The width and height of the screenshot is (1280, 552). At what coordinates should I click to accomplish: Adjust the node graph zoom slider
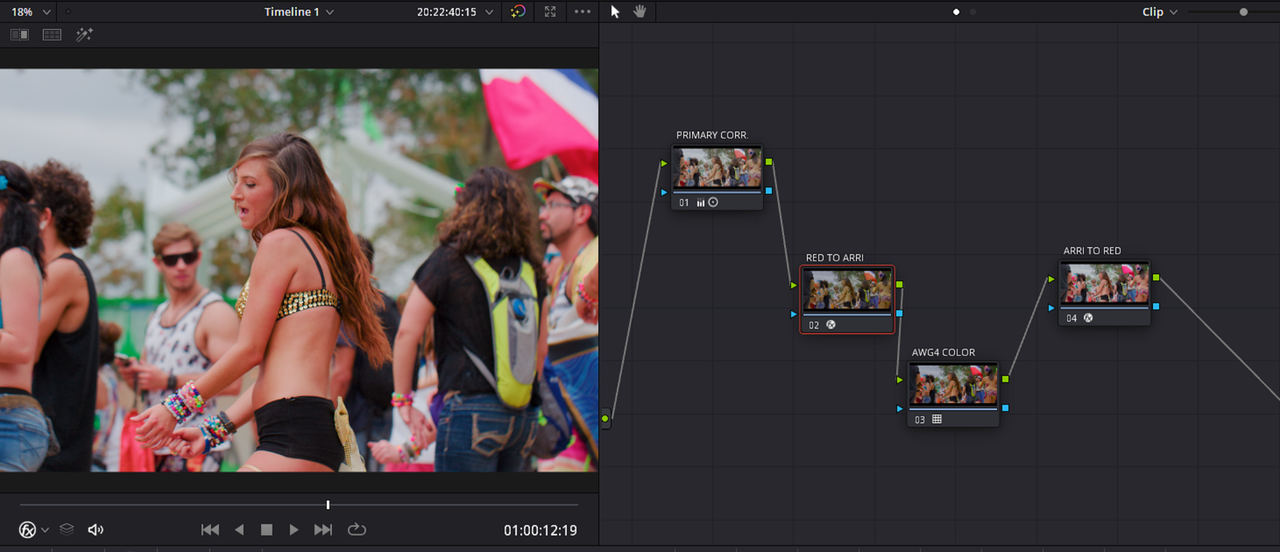click(1243, 12)
